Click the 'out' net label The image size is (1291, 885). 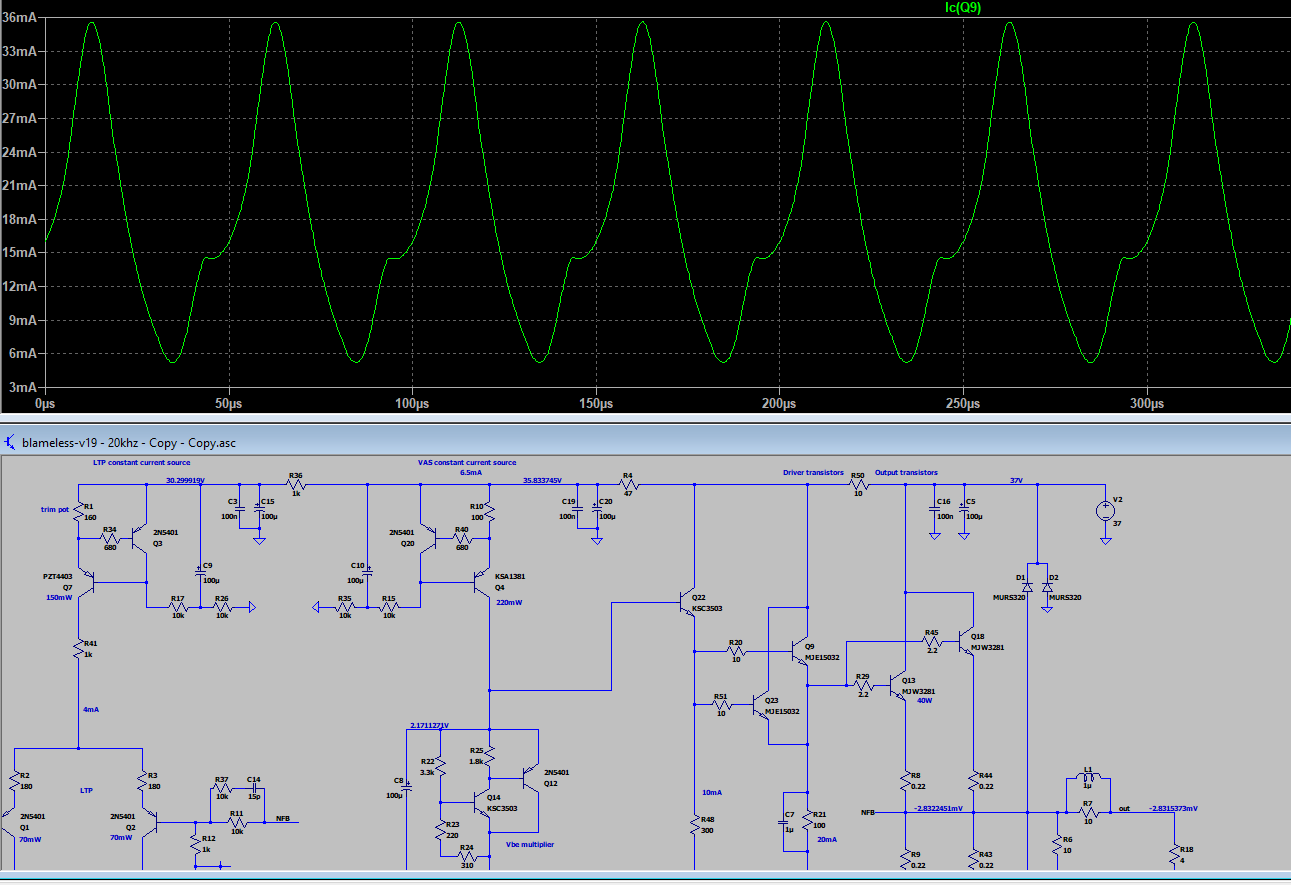point(1124,808)
